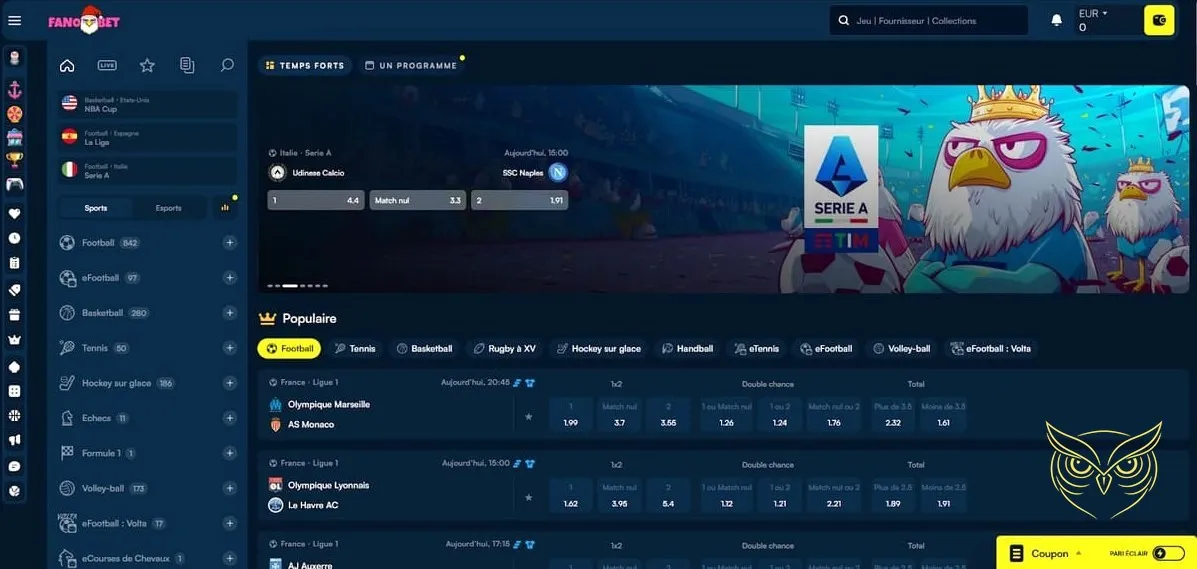The height and width of the screenshot is (569, 1197).
Task: Select eFootball : Volta popular tab
Action: [x=991, y=349]
